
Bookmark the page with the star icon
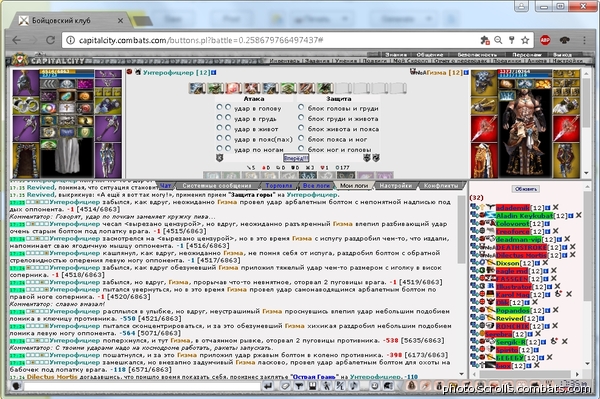coord(525,40)
